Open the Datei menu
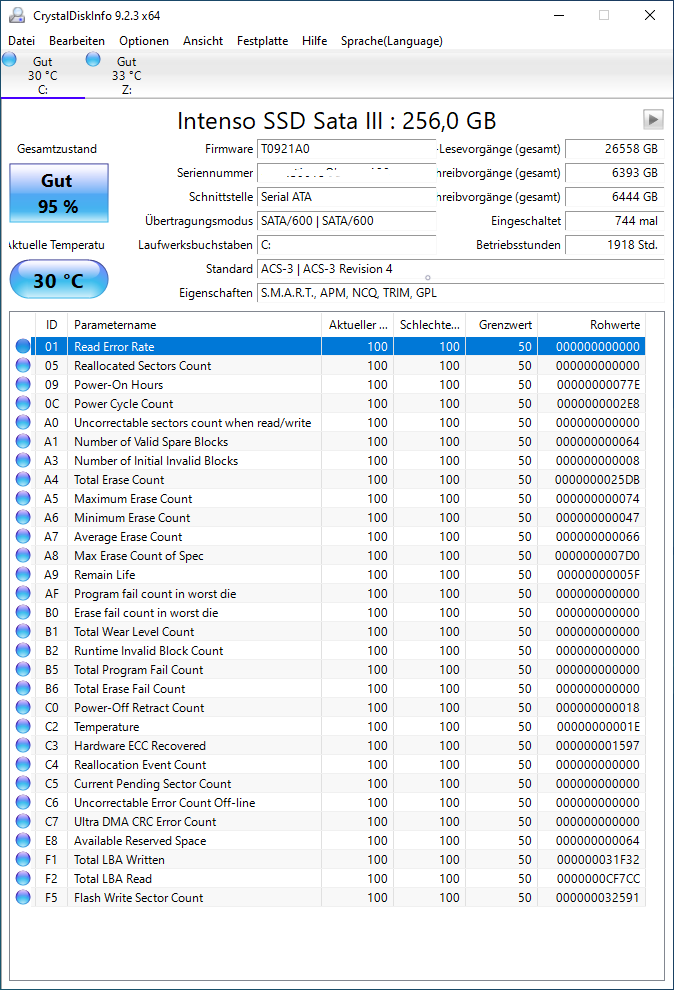Screen dimensions: 674x990 (21, 41)
